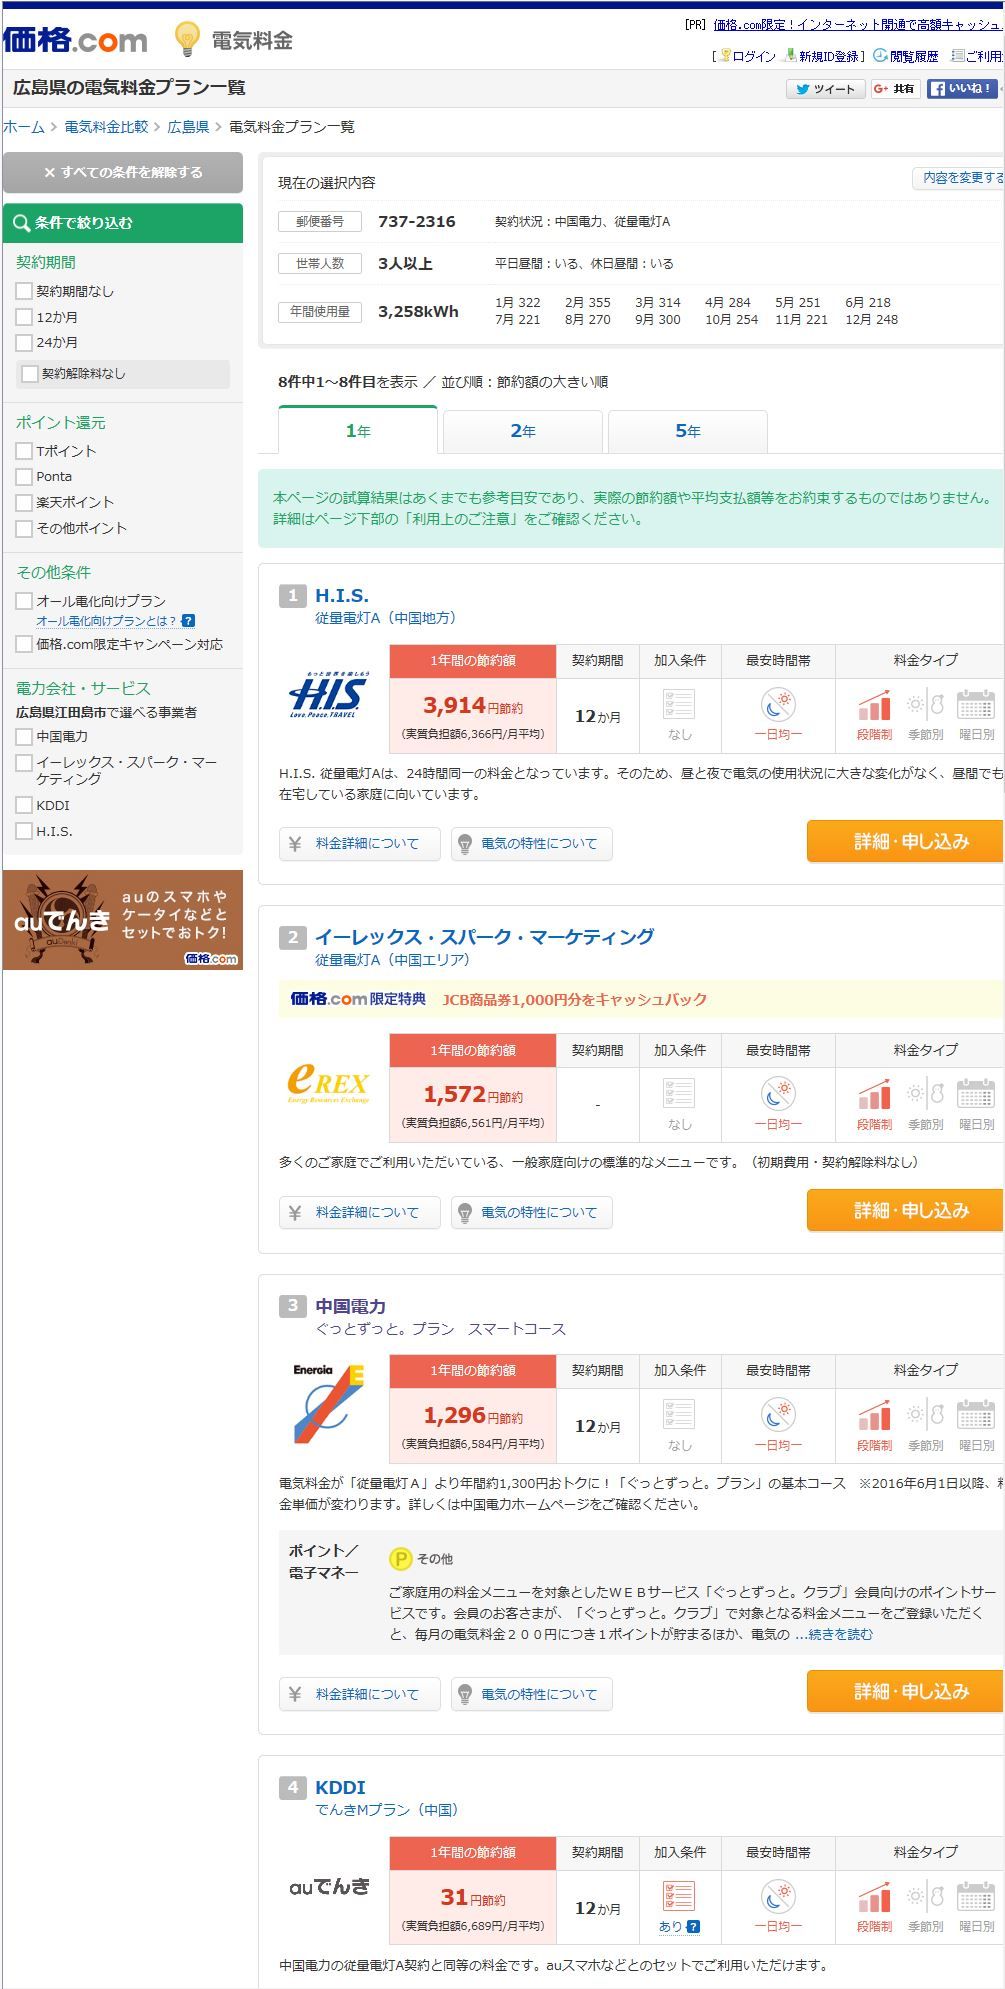Image resolution: width=1005 pixels, height=1989 pixels.
Task: Check the H.I.S. provider checkbox in sidebar
Action: pyautogui.click(x=24, y=831)
